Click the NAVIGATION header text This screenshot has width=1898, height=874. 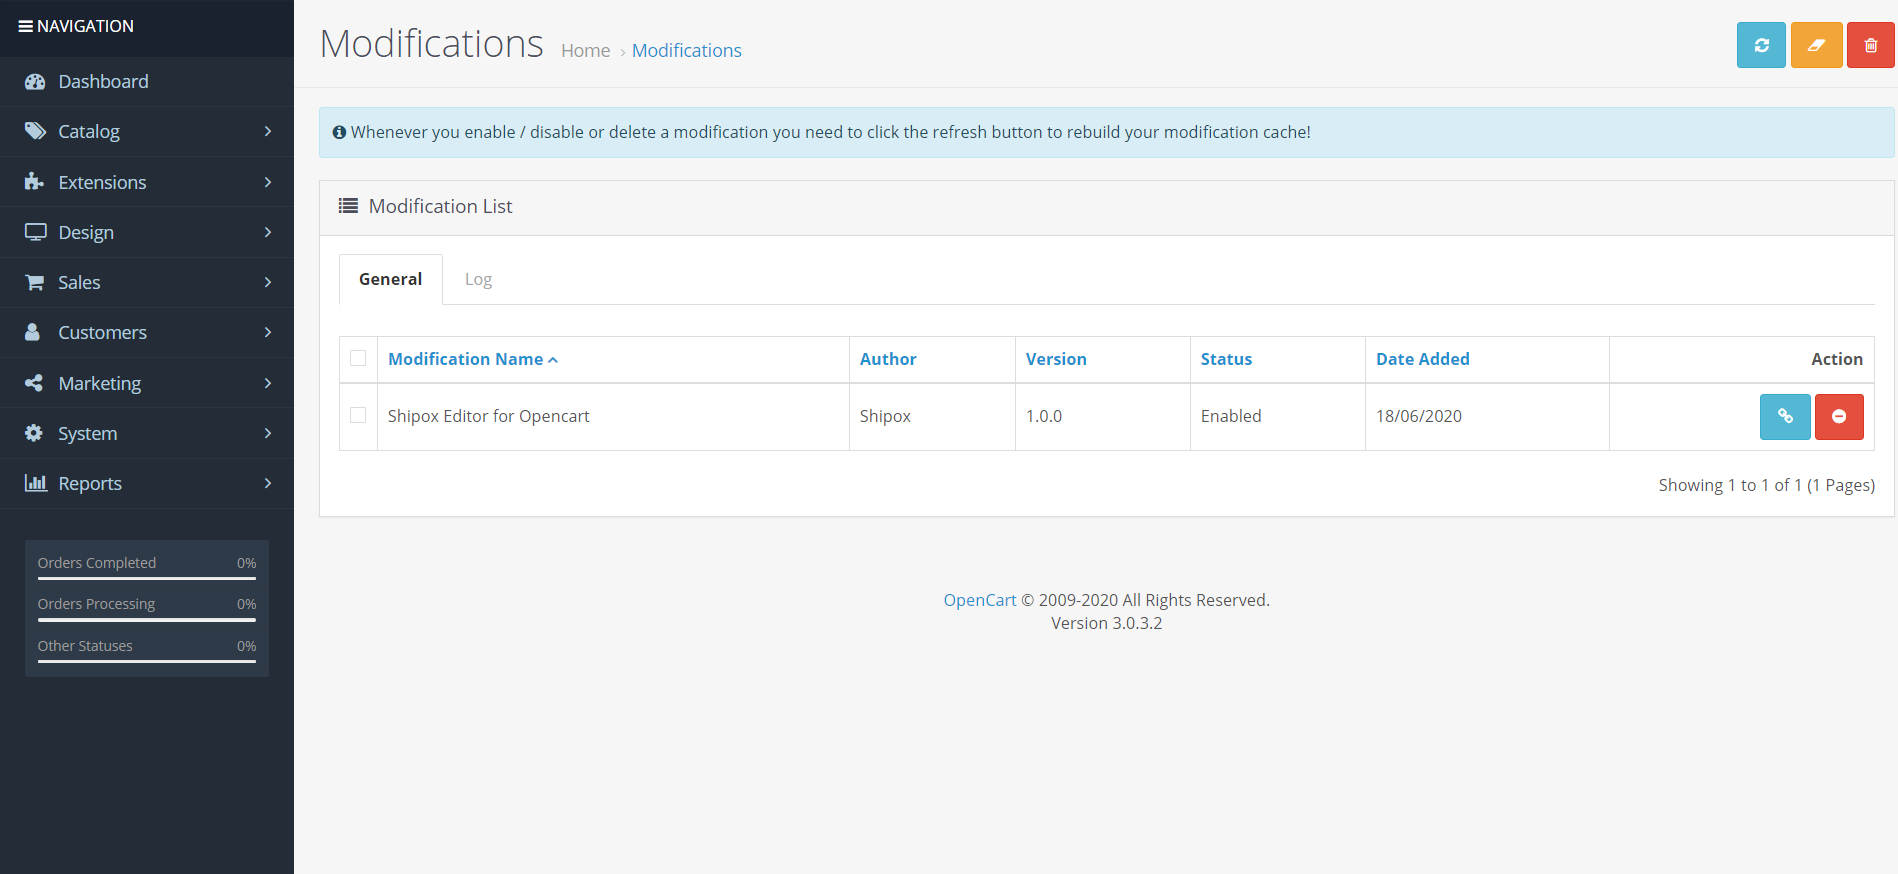85,26
